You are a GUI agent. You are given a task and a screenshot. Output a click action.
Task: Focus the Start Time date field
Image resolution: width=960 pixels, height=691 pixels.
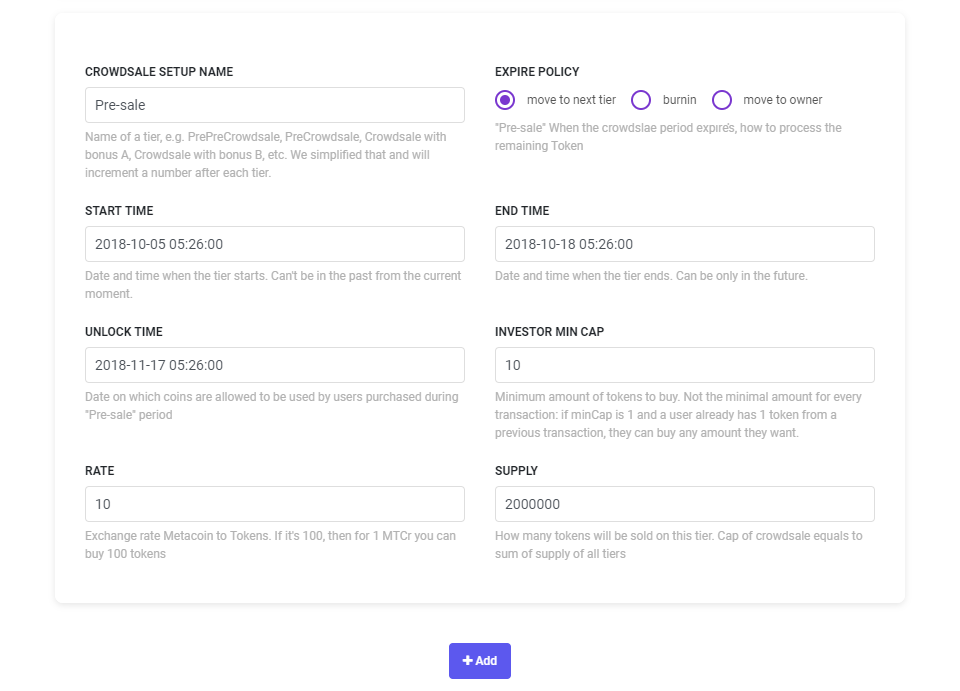(275, 244)
